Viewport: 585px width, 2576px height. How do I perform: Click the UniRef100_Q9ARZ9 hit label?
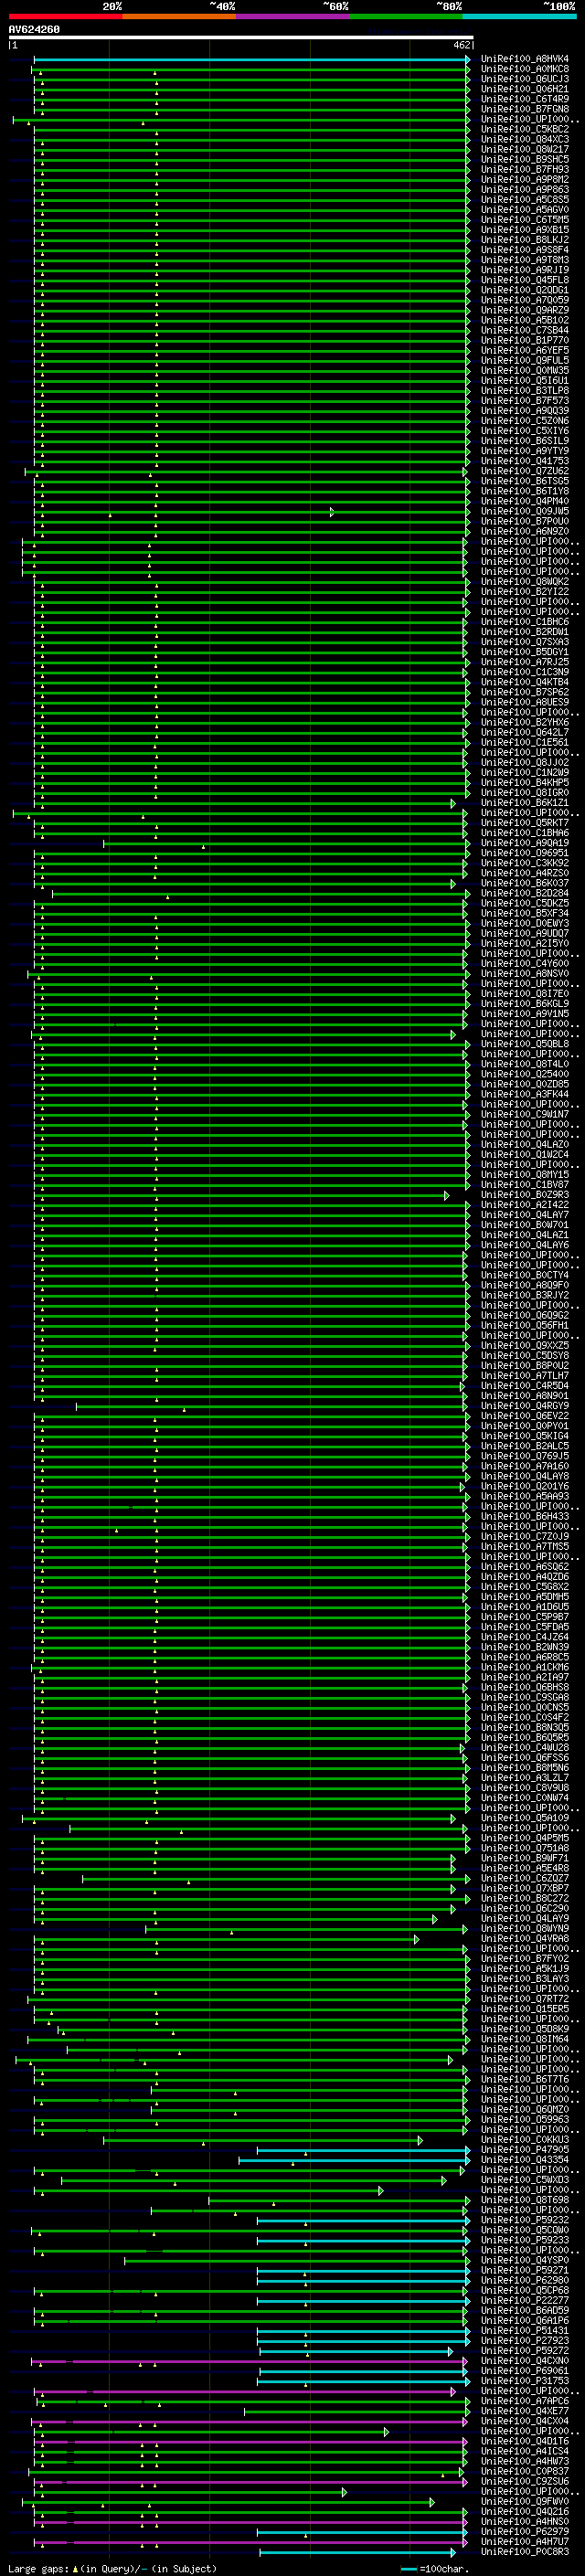525,310
